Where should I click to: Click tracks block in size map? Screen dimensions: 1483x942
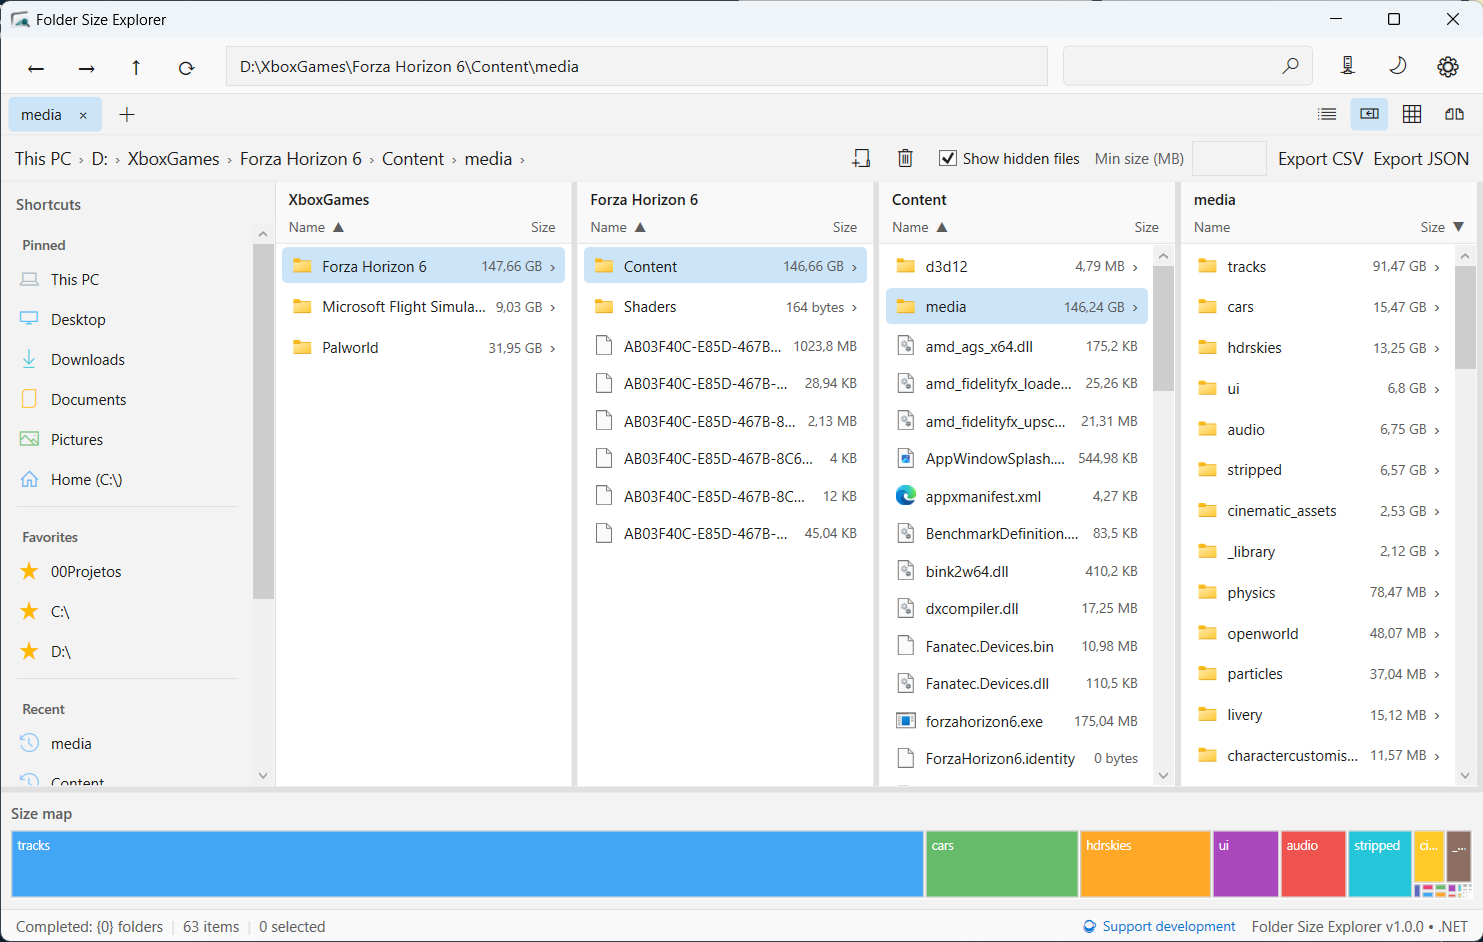[x=467, y=864]
